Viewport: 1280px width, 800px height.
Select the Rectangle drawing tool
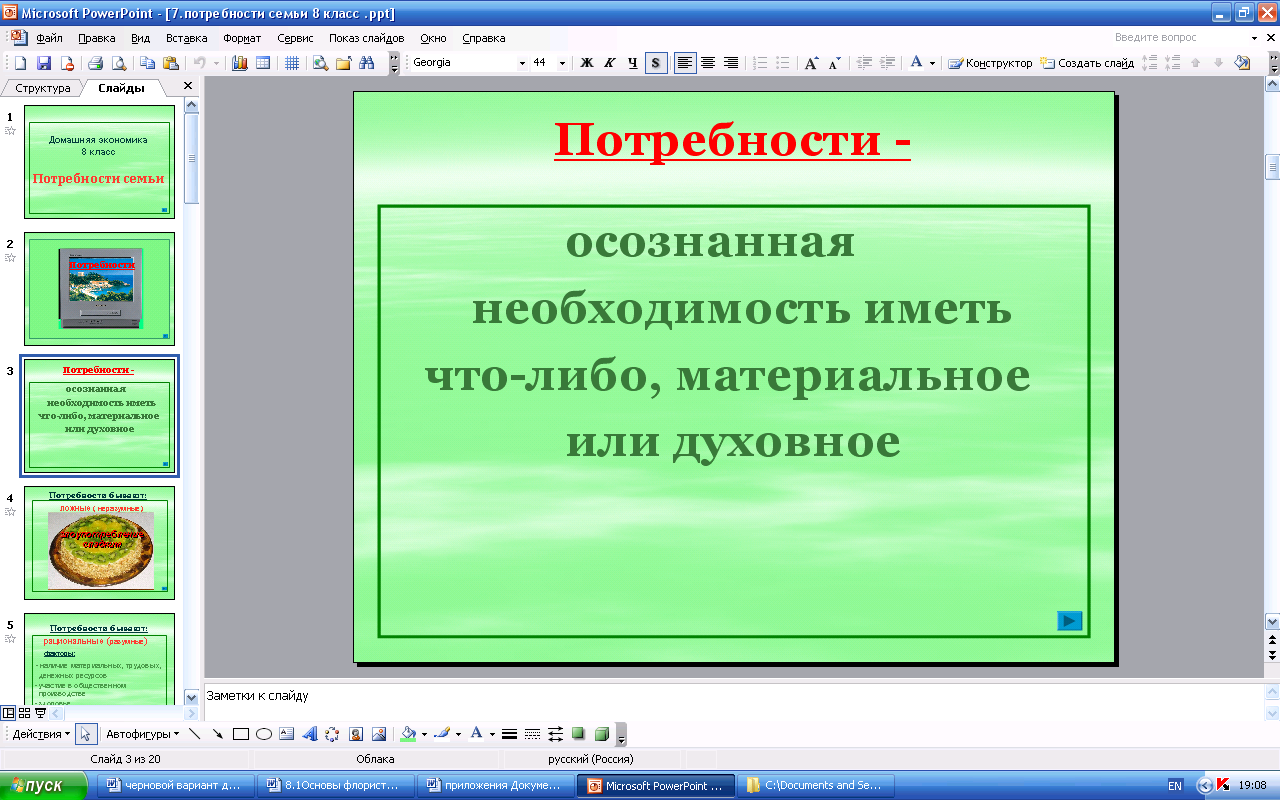(x=241, y=734)
